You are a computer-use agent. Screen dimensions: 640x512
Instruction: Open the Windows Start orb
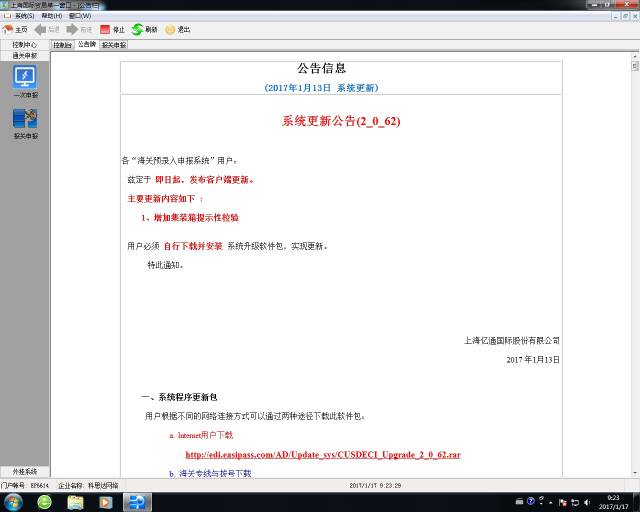tap(13, 502)
